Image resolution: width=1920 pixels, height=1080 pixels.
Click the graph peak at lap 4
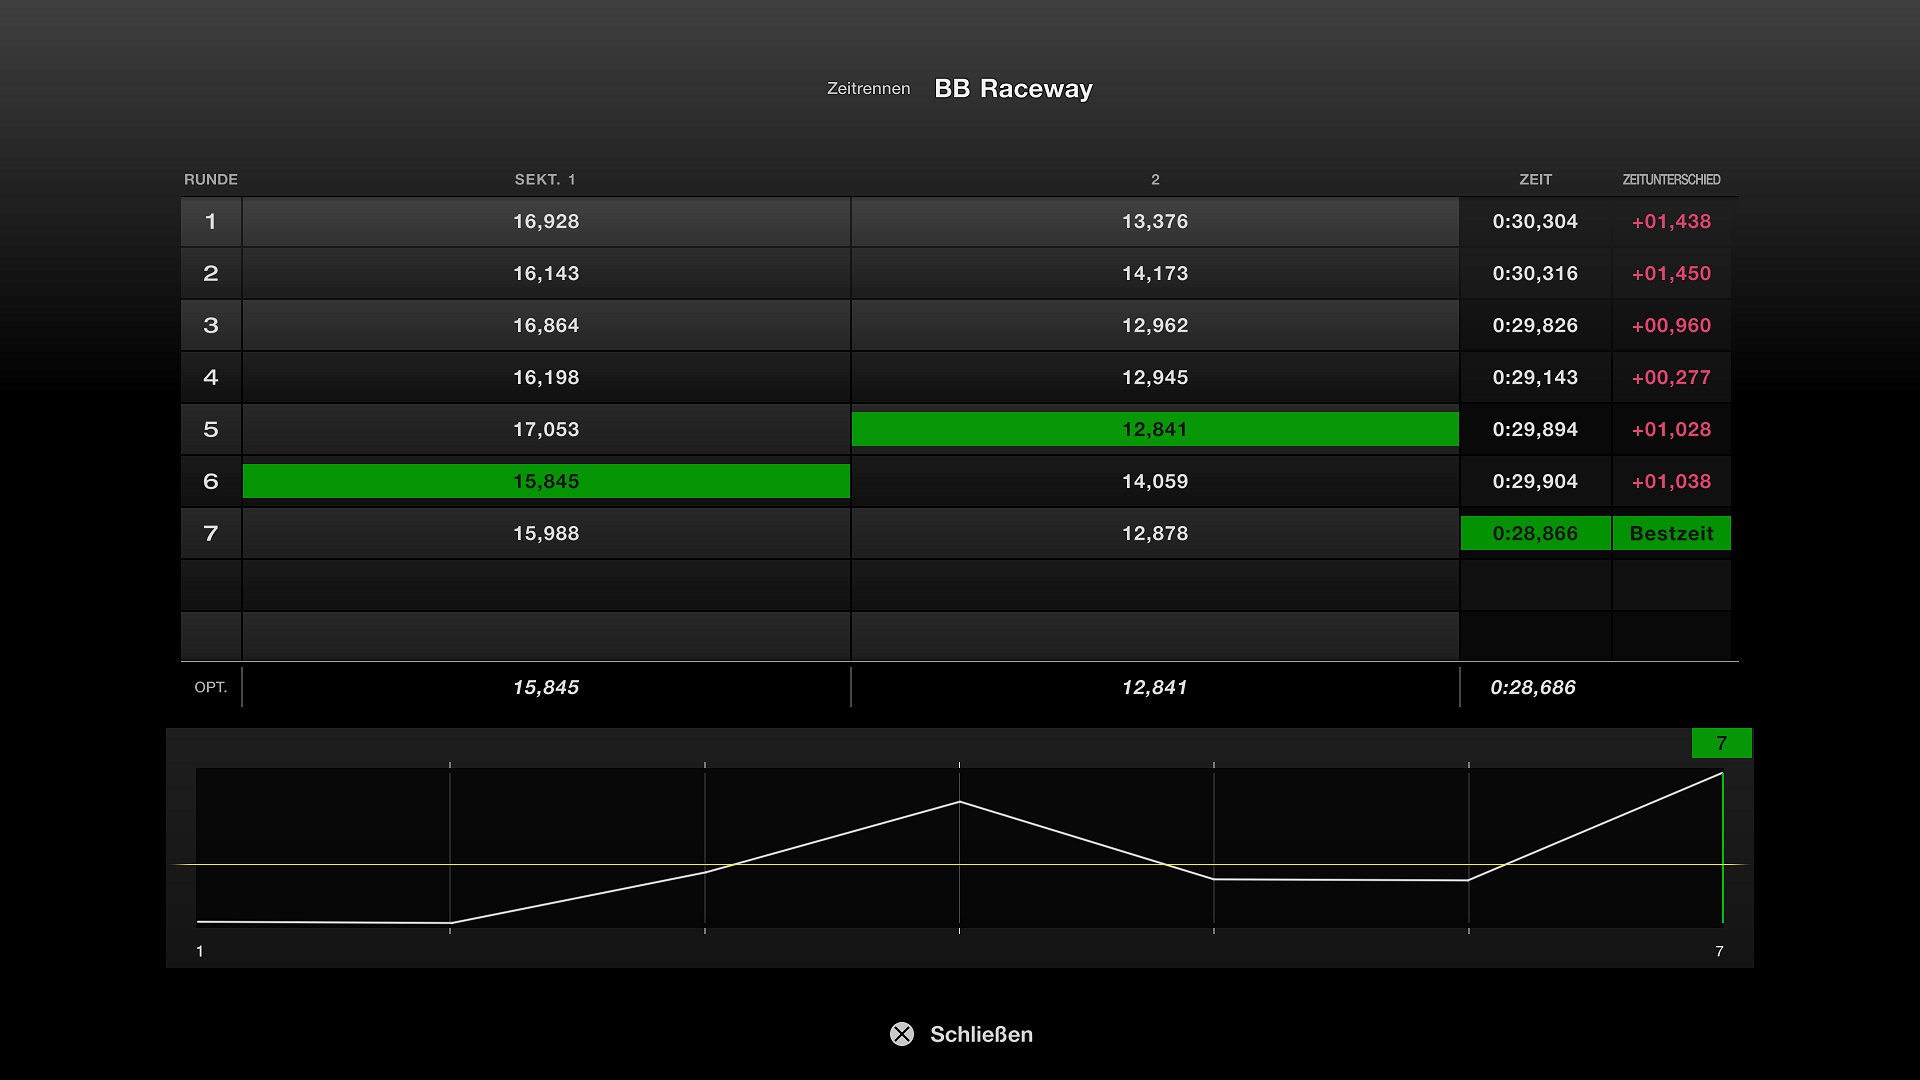point(959,802)
